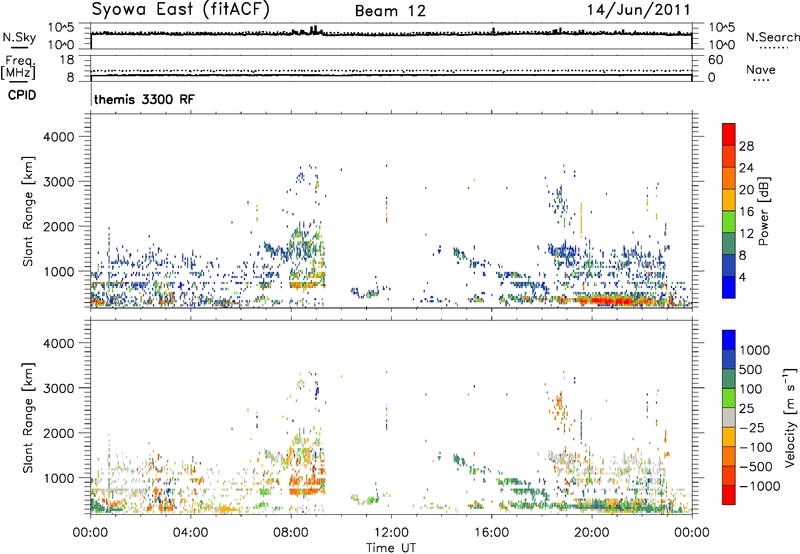Click the time axis label "08:00"

coord(290,533)
